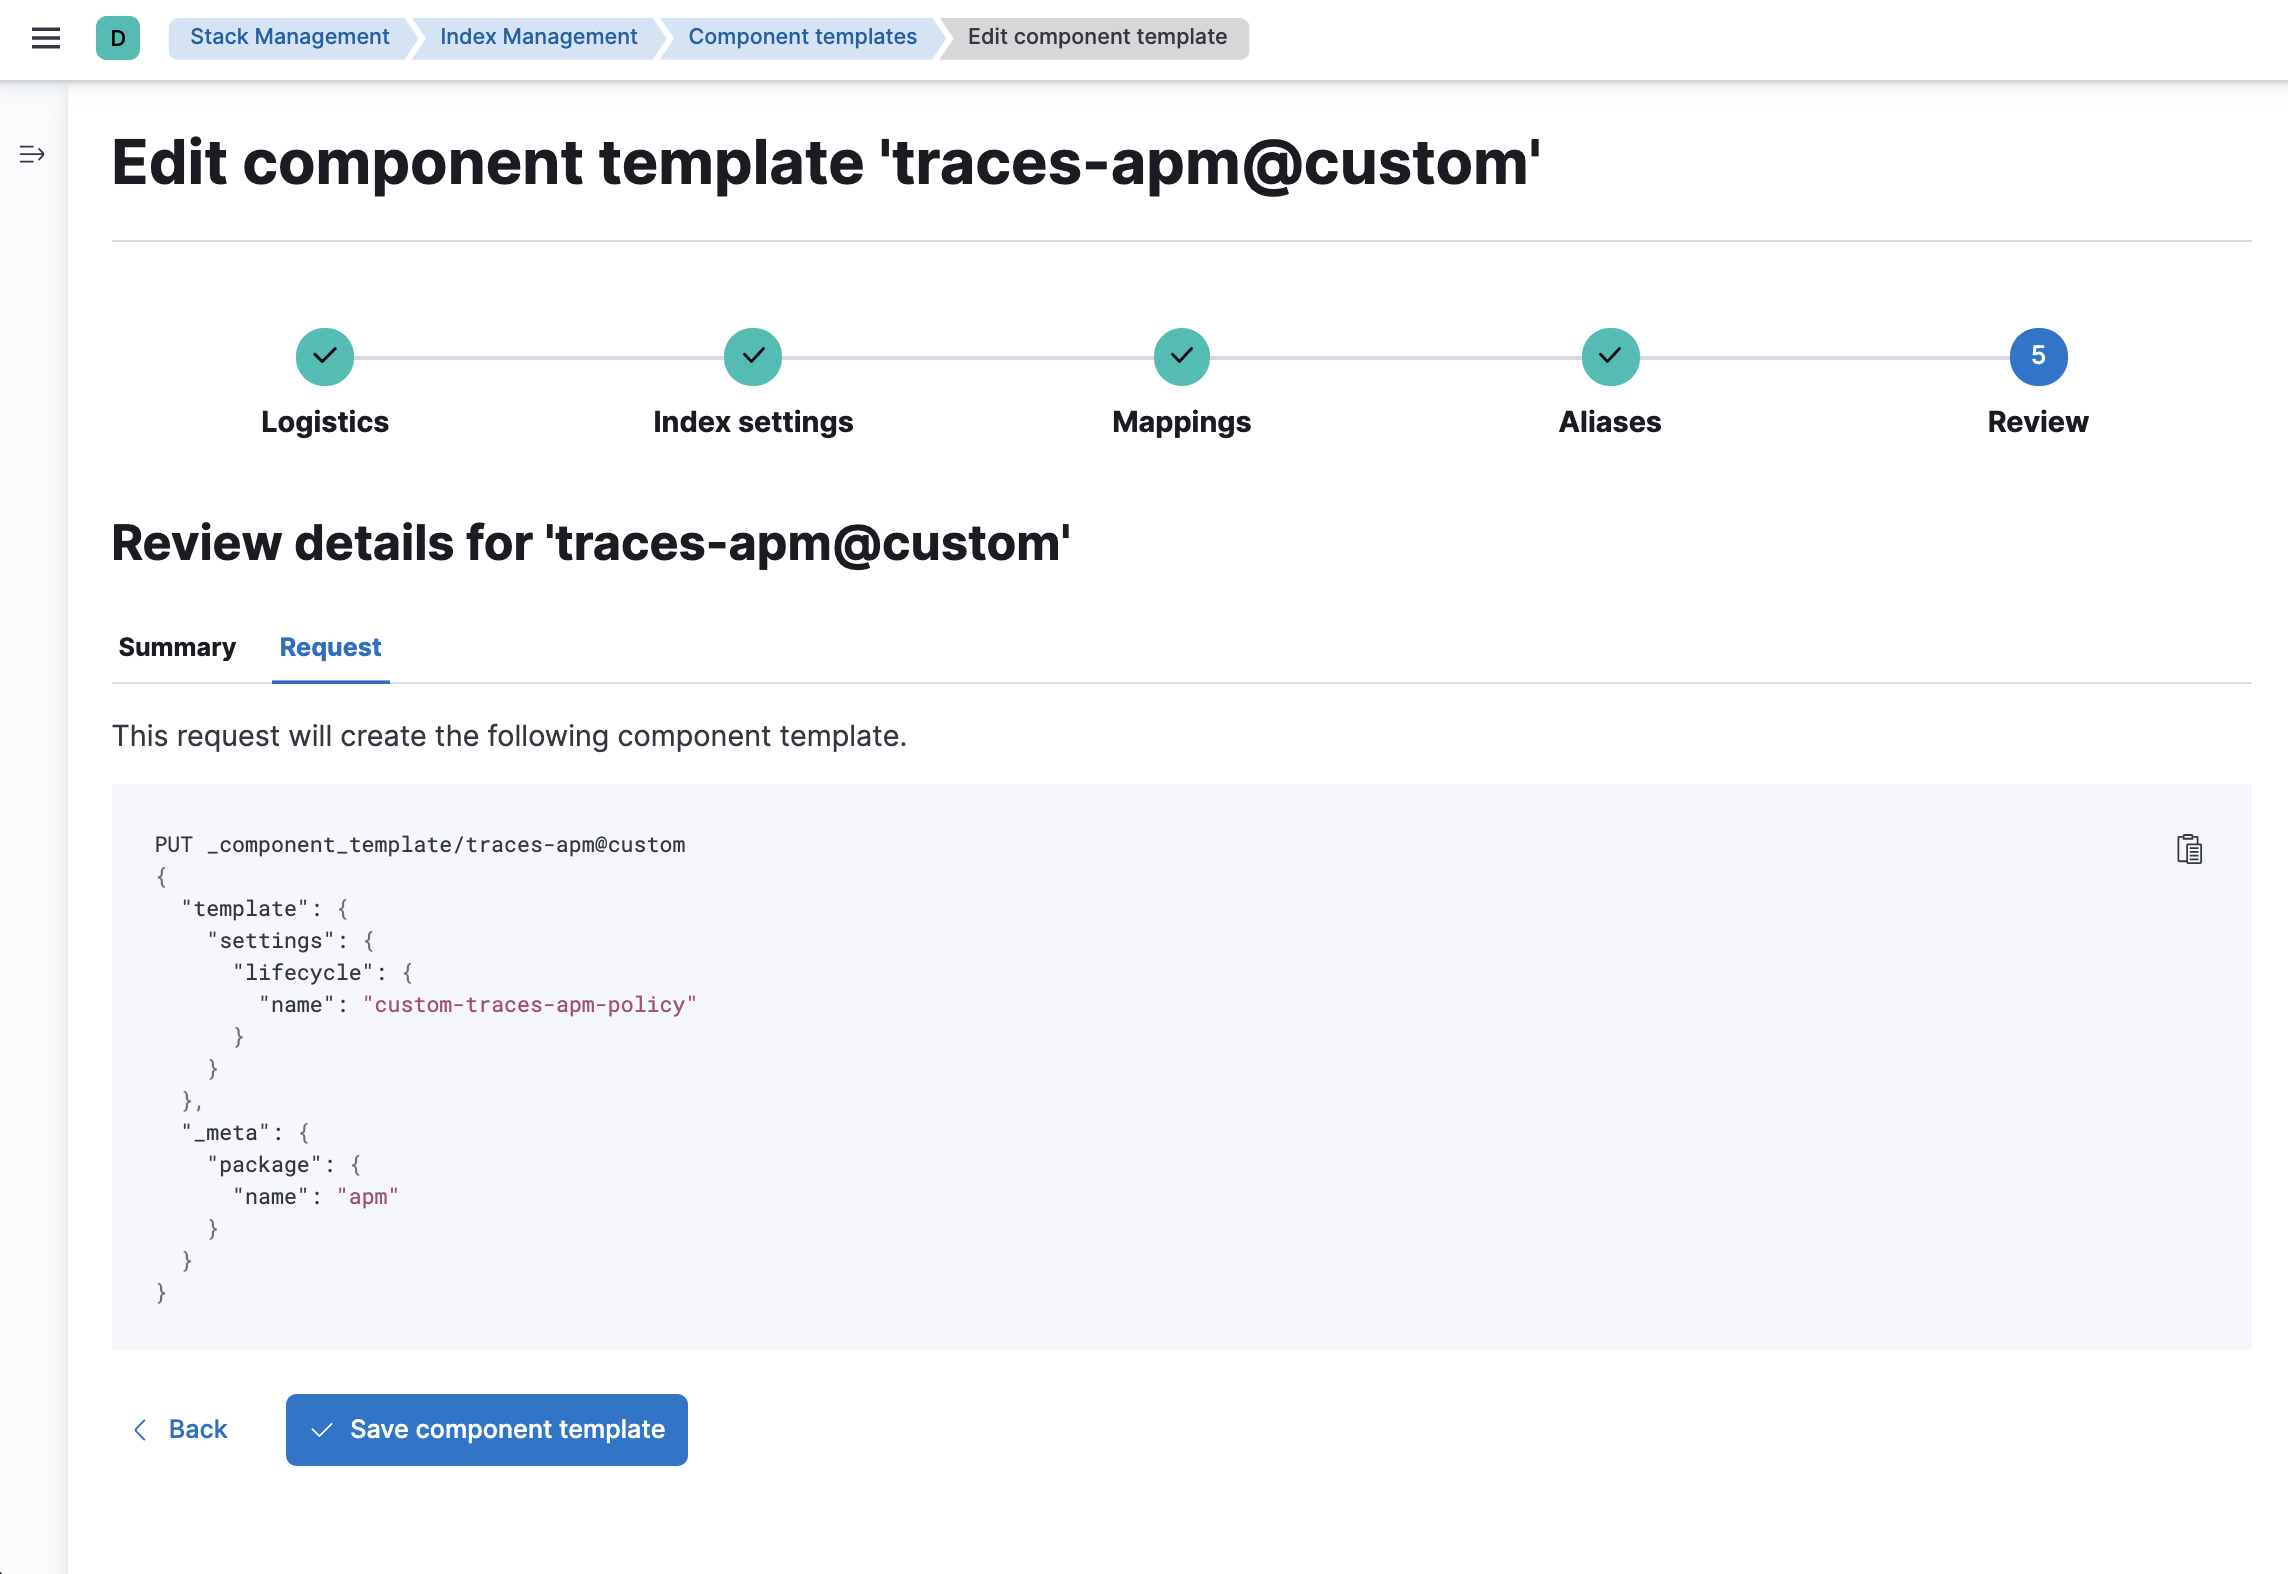This screenshot has height=1574, width=2288.
Task: Select step 5 Review circle
Action: (2038, 356)
